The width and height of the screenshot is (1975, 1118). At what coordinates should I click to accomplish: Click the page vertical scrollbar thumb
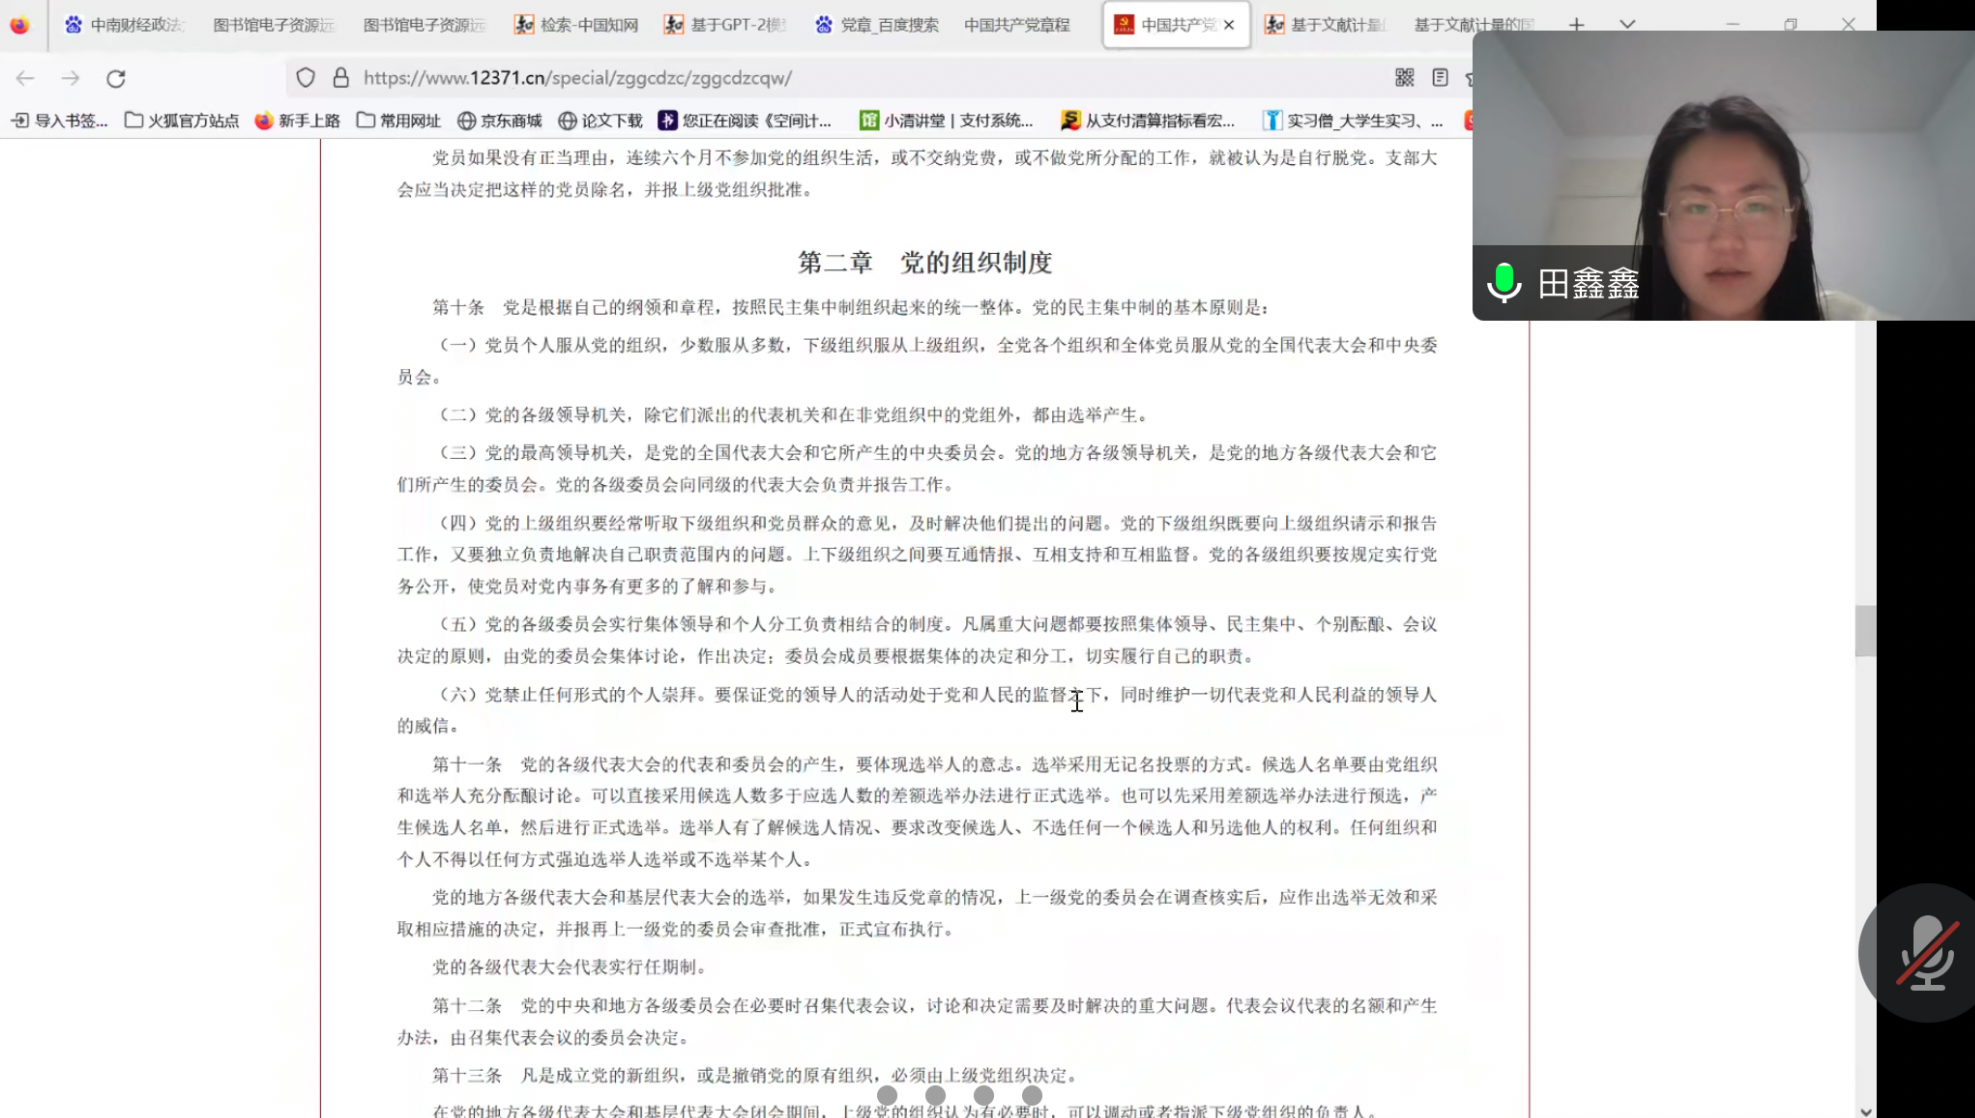click(1865, 631)
